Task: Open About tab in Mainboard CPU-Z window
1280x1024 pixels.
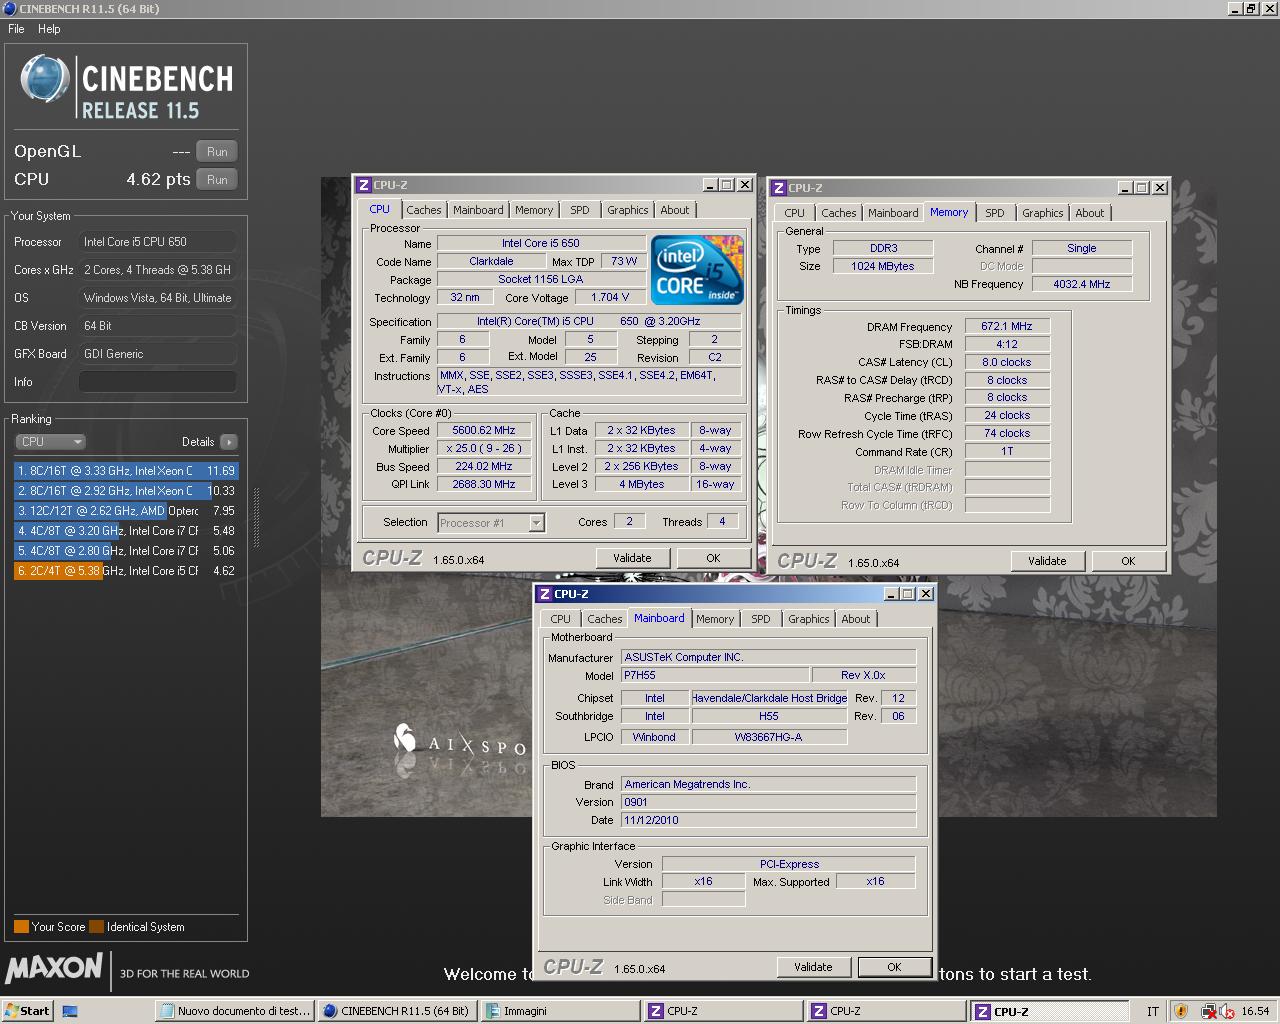Action: (x=856, y=619)
